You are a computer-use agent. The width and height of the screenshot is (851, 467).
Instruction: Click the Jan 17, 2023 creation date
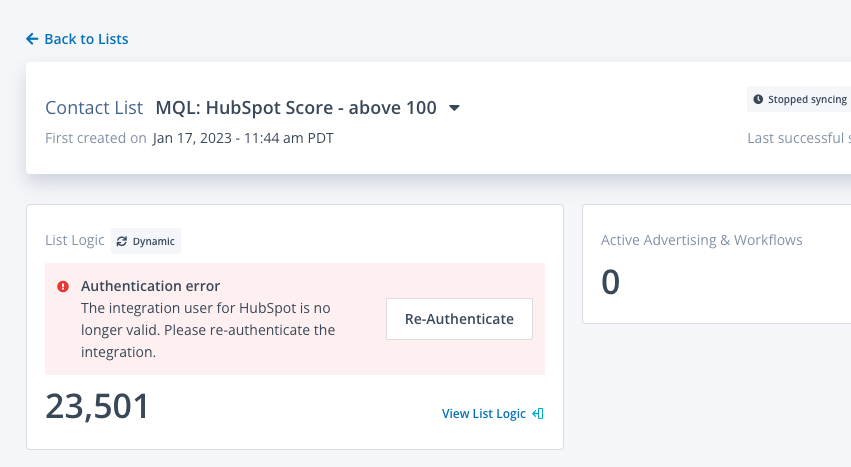click(x=243, y=138)
